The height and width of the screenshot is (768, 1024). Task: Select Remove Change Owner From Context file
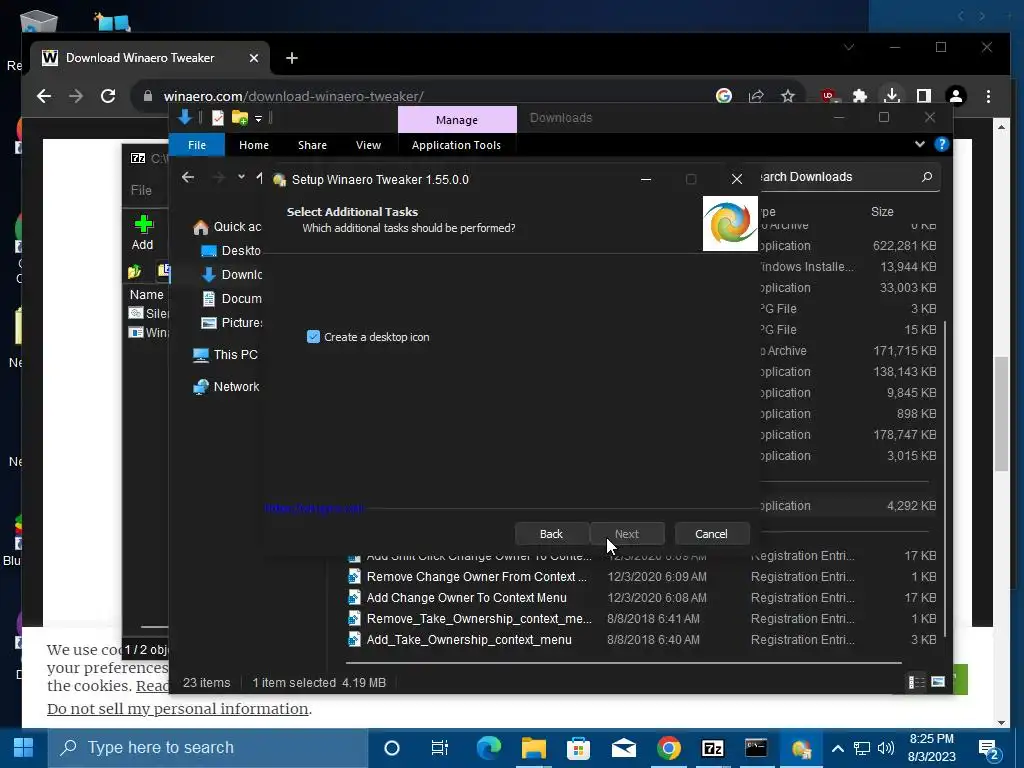[x=477, y=577]
